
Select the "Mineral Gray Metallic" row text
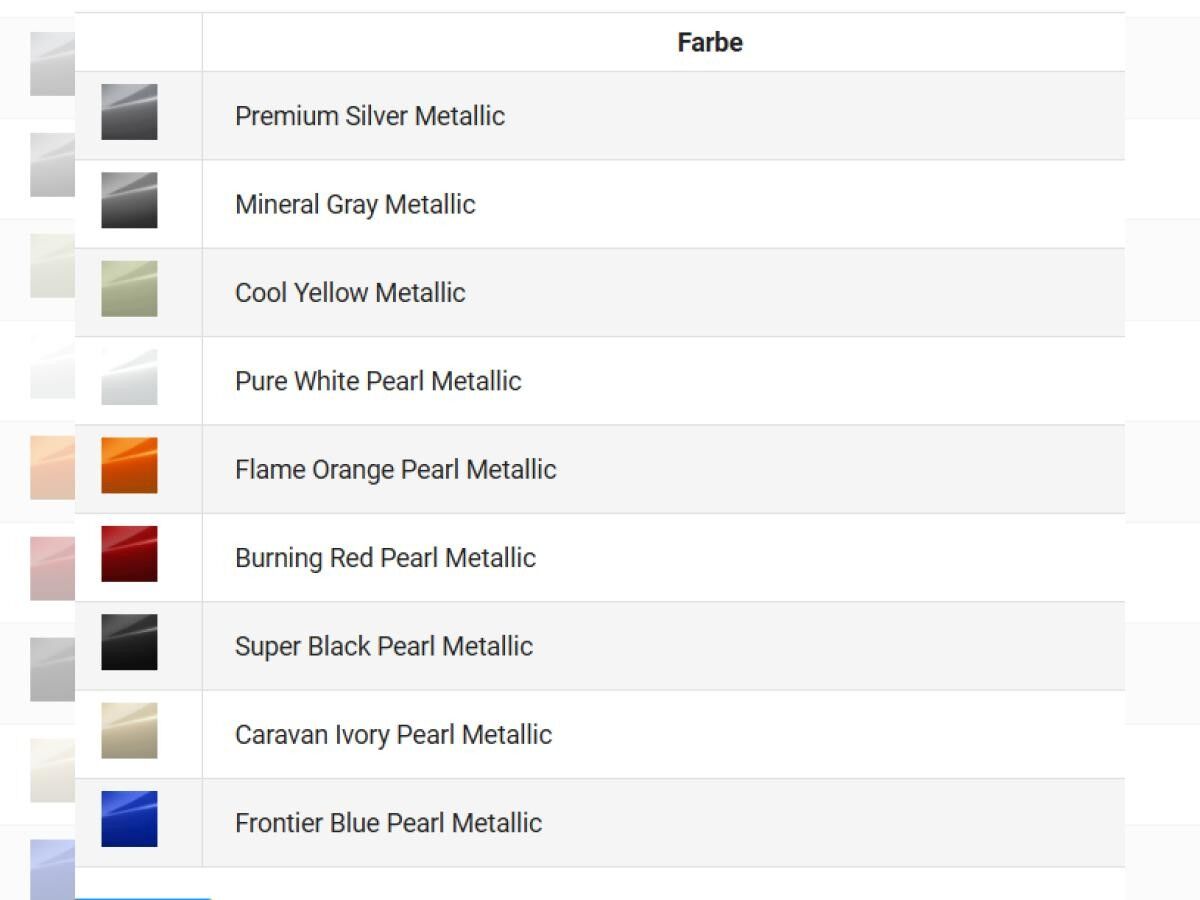coord(355,204)
